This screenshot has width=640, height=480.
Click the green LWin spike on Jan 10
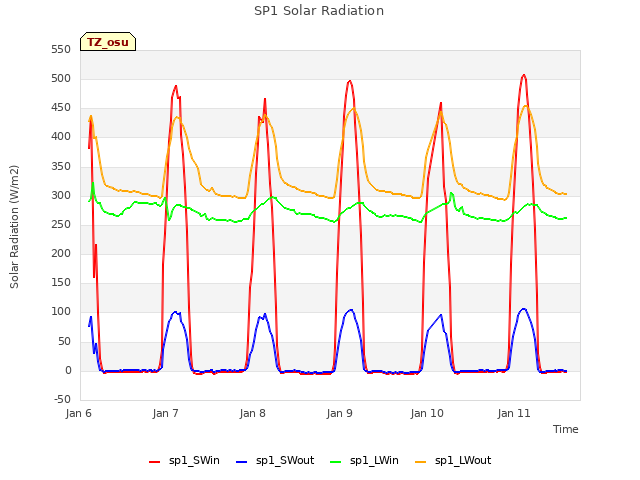(x=451, y=193)
